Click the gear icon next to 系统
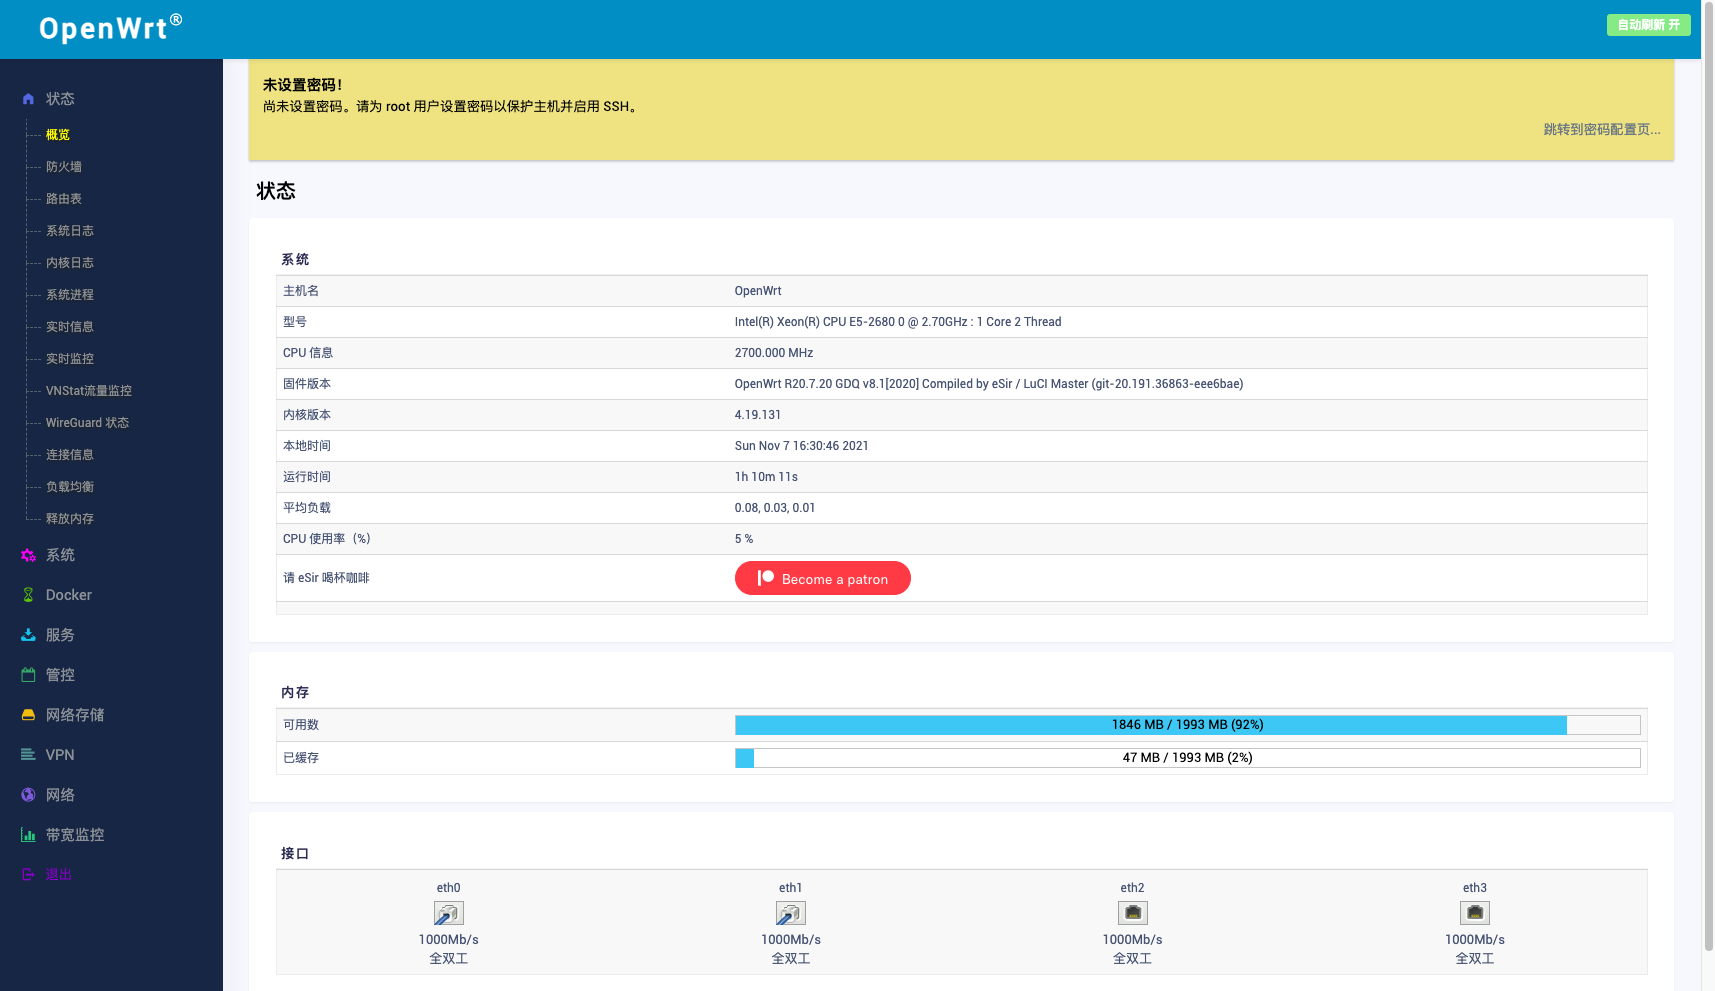The image size is (1715, 991). coord(28,555)
